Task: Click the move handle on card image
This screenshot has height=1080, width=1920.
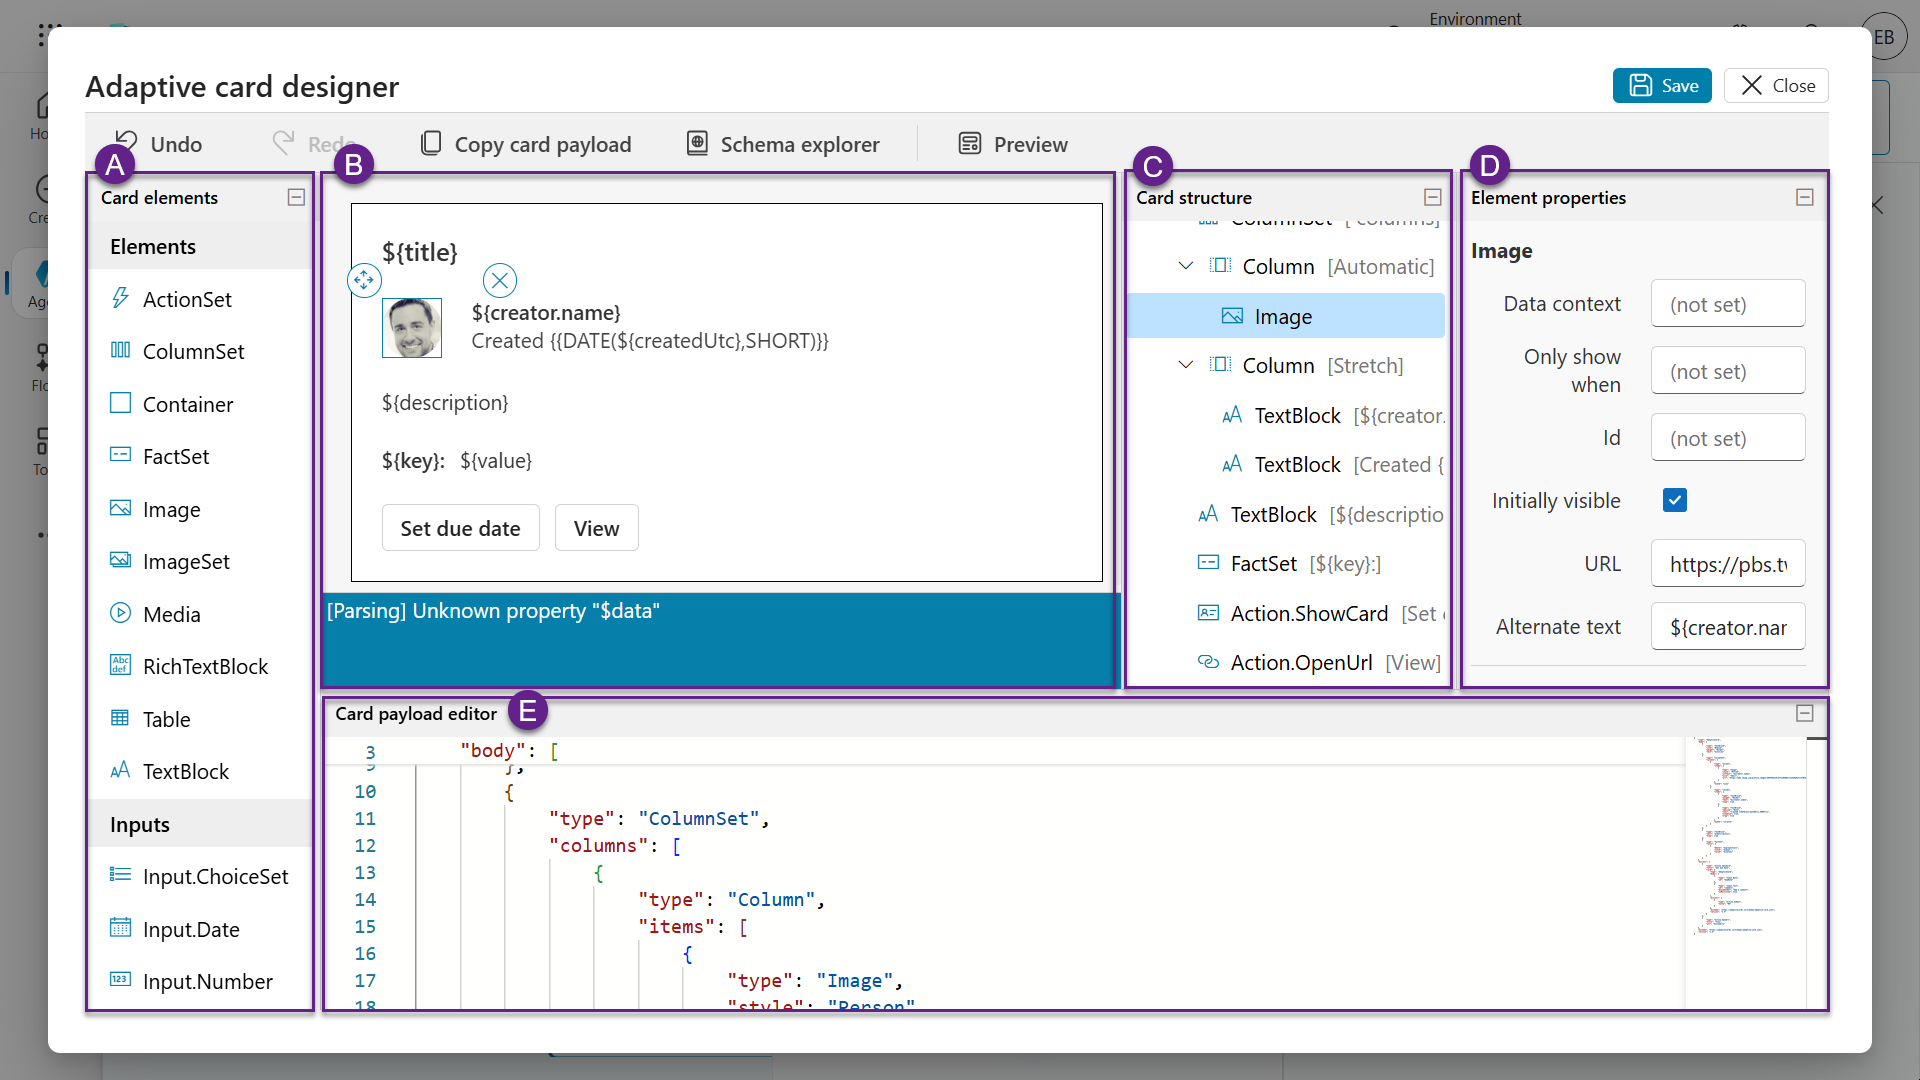Action: tap(364, 280)
